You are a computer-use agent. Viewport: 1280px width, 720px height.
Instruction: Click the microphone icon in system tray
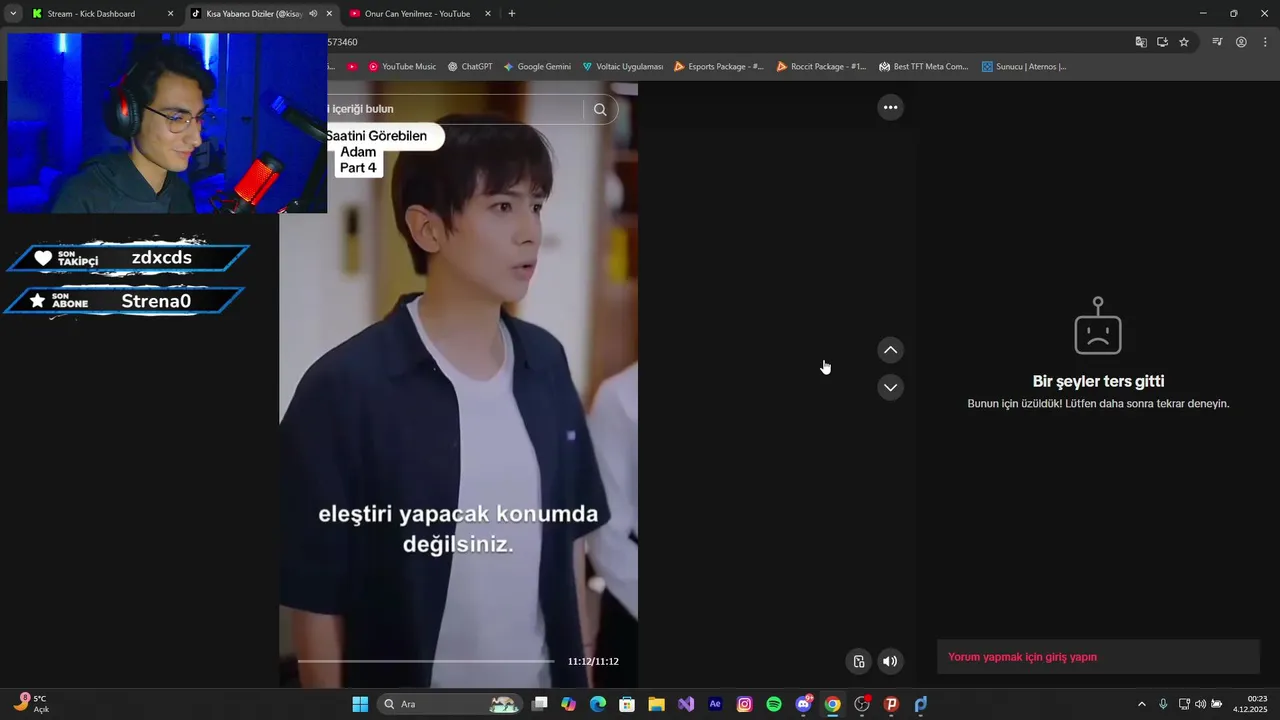(1163, 704)
